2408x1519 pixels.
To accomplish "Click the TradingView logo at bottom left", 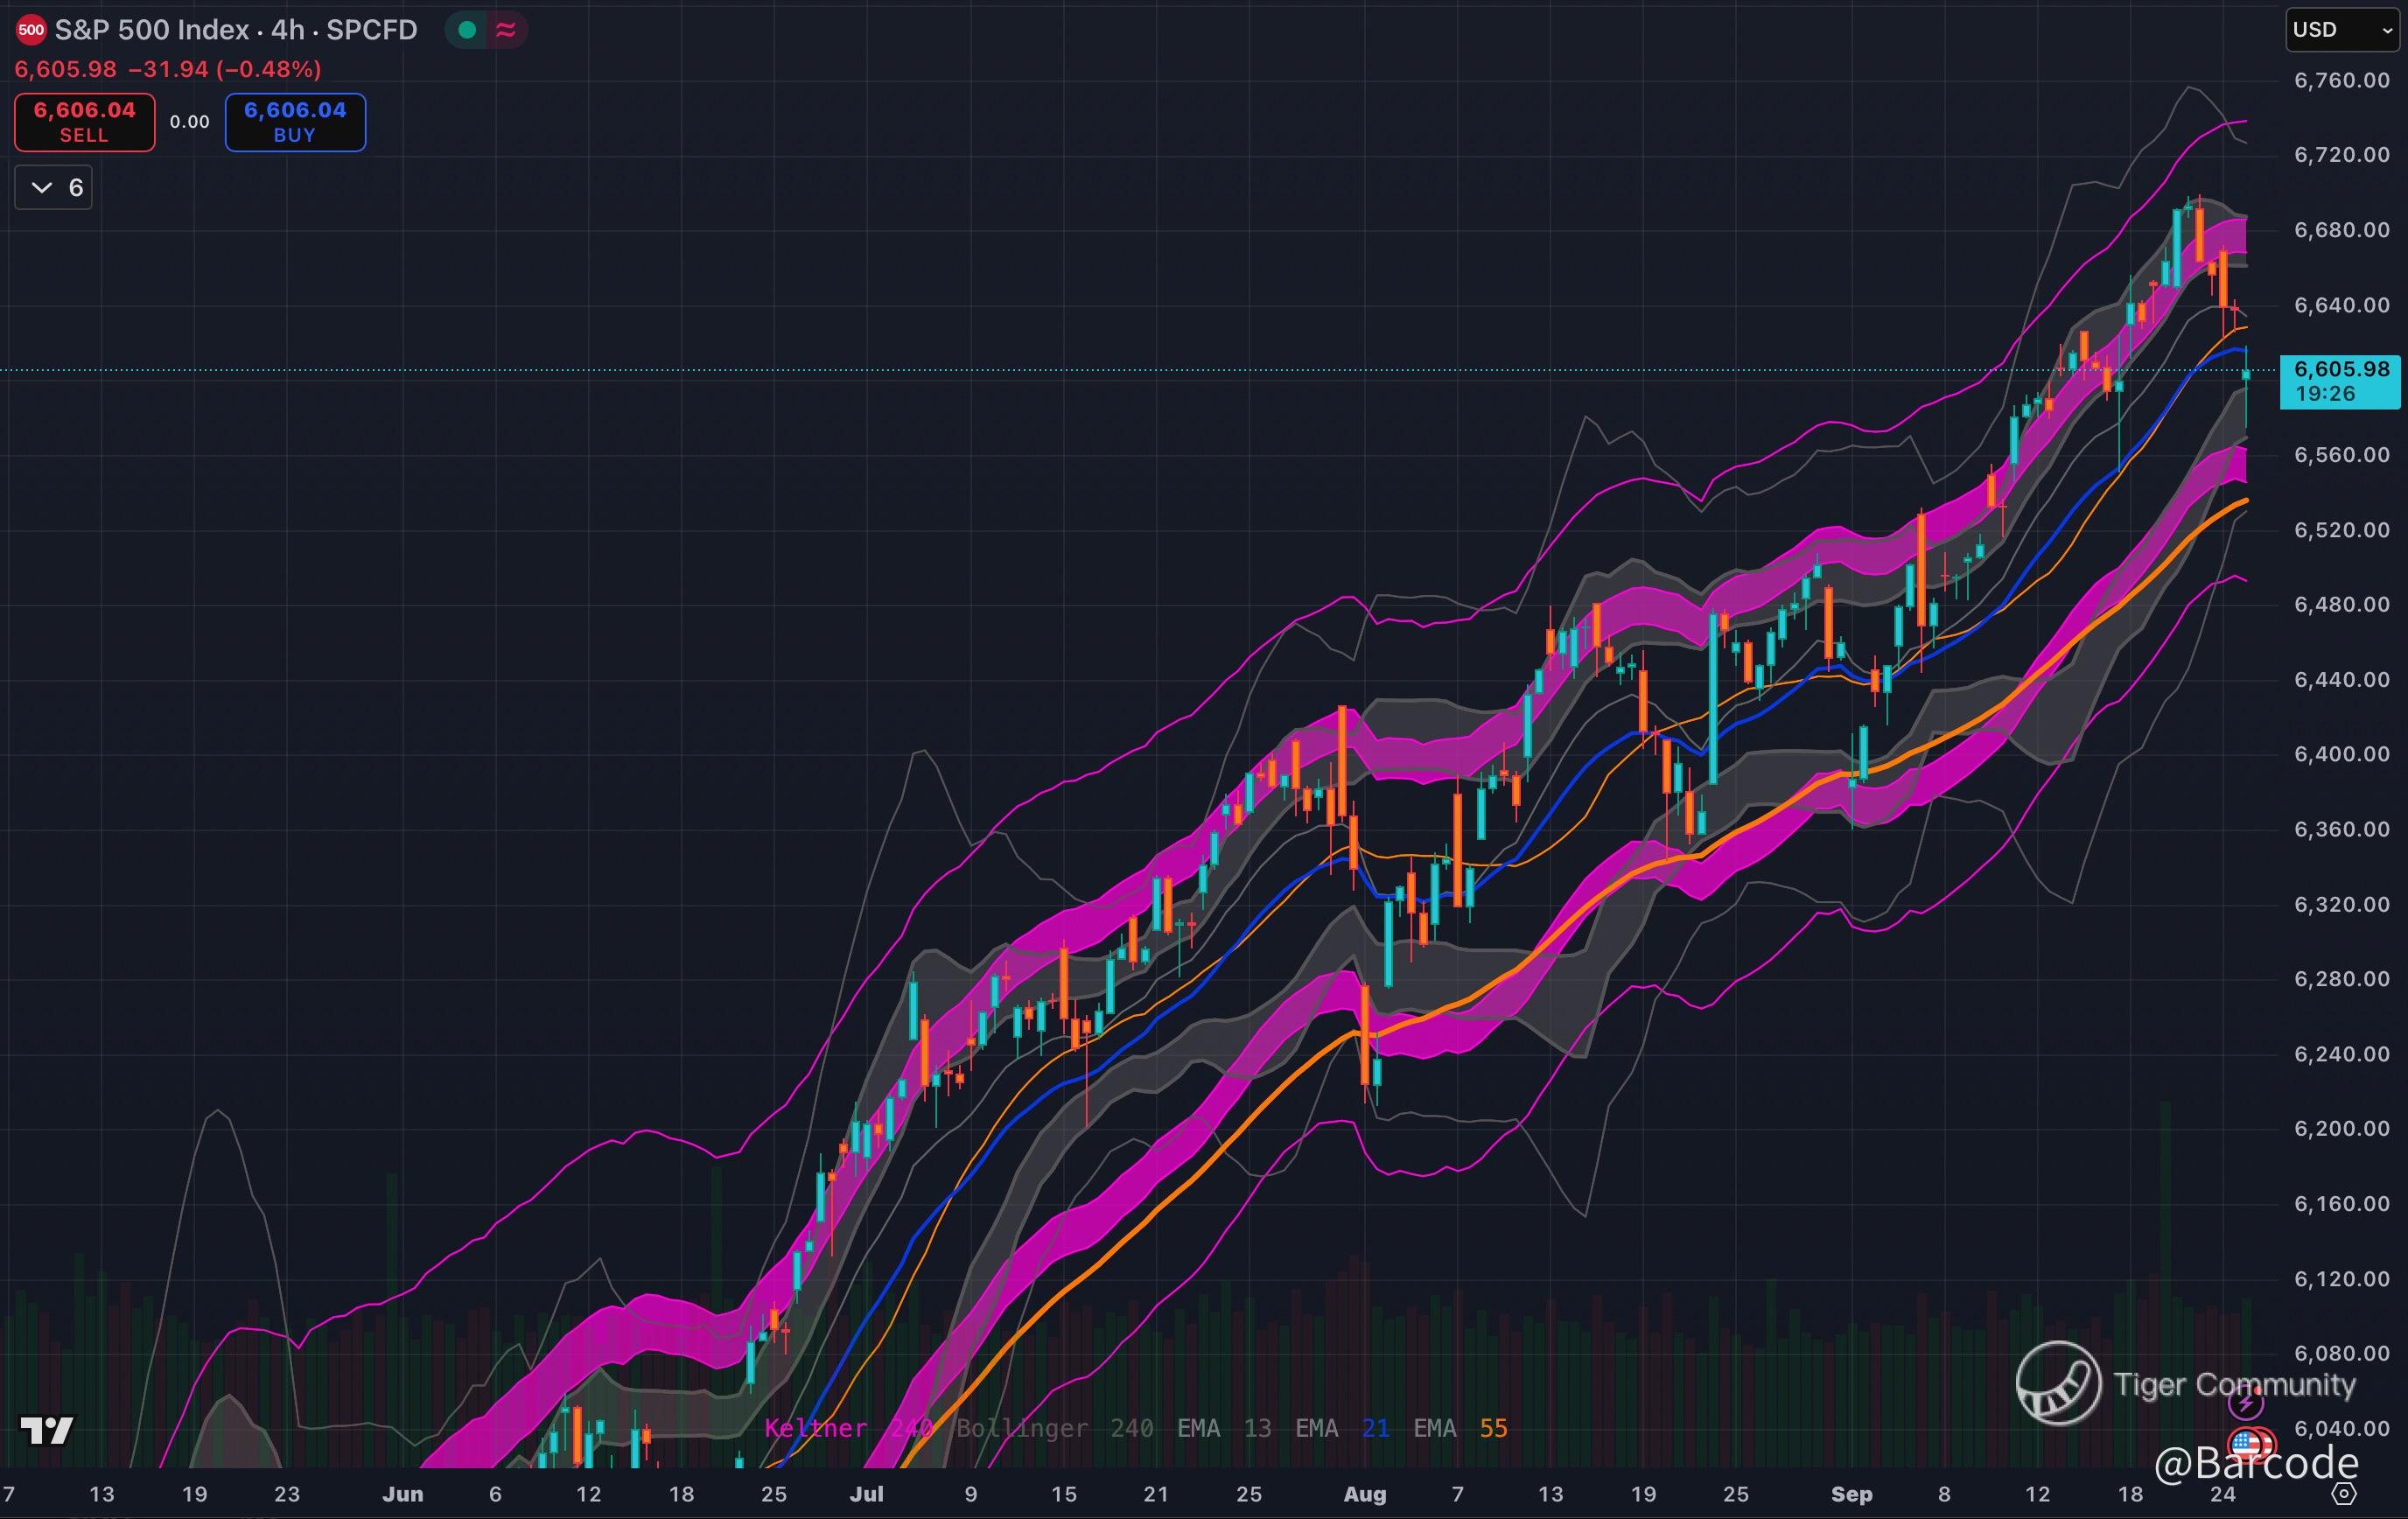I will point(47,1430).
